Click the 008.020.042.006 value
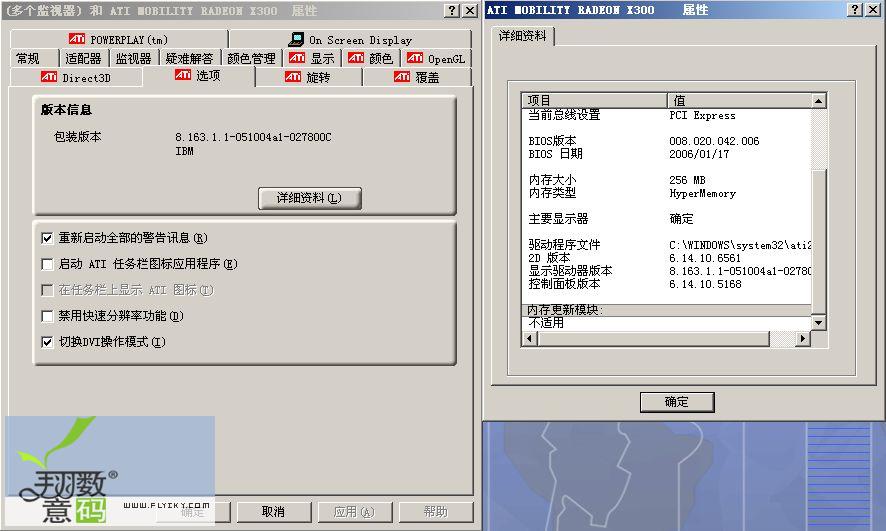 pyautogui.click(x=714, y=141)
